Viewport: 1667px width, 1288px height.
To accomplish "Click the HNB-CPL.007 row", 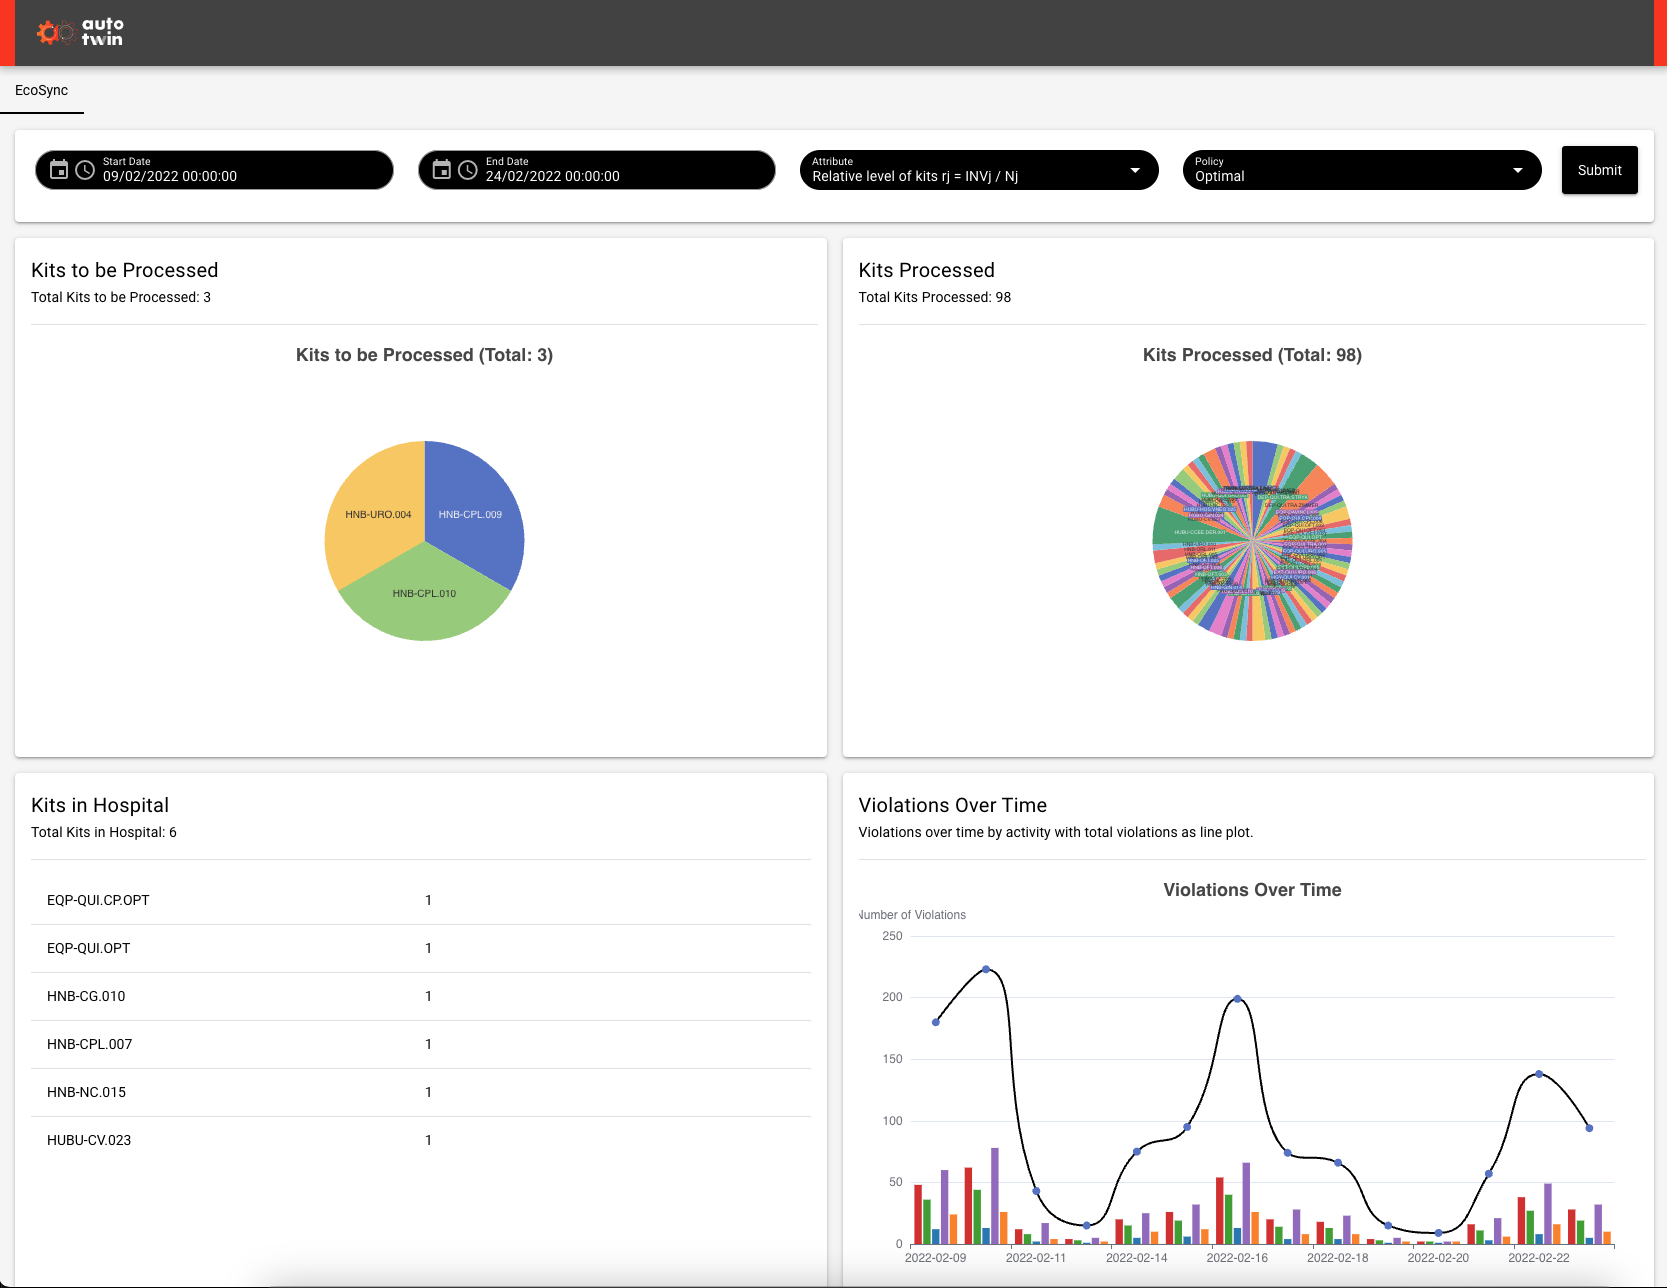I will 420,1044.
